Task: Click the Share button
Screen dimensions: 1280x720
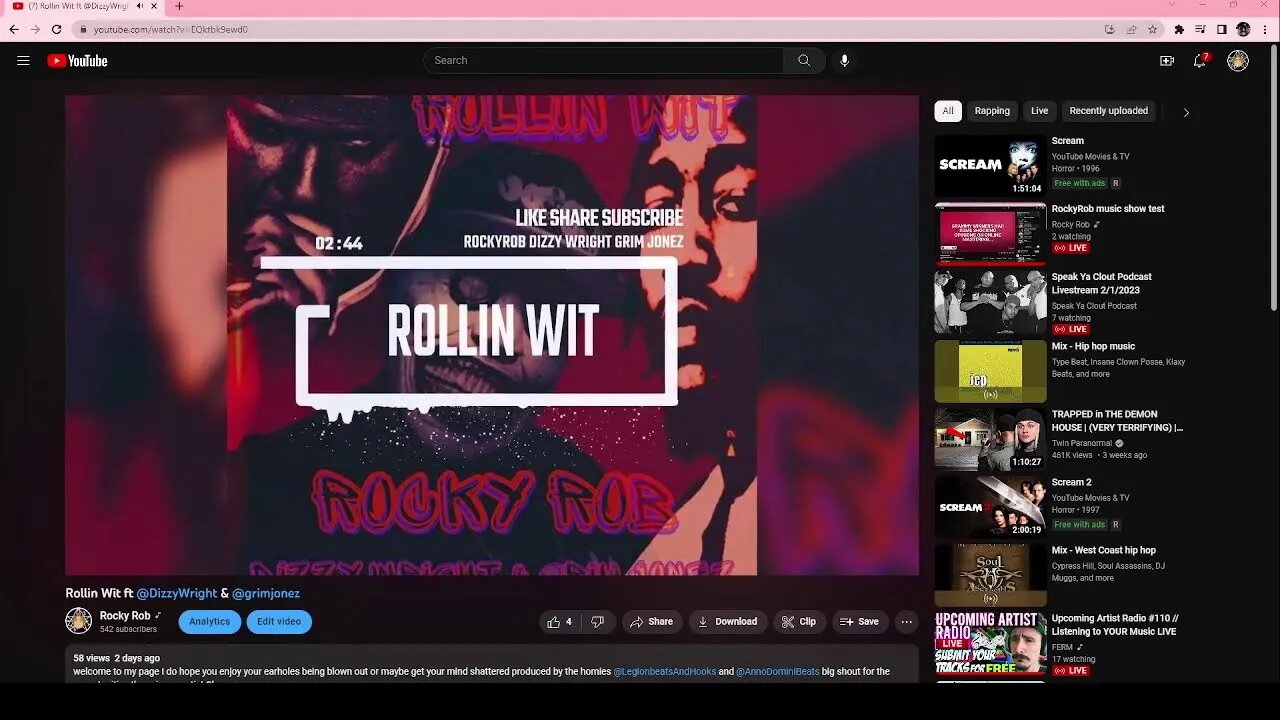Action: click(652, 622)
